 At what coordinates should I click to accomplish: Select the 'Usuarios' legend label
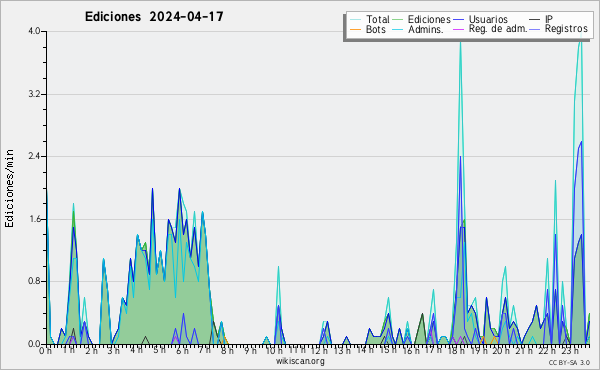(488, 19)
